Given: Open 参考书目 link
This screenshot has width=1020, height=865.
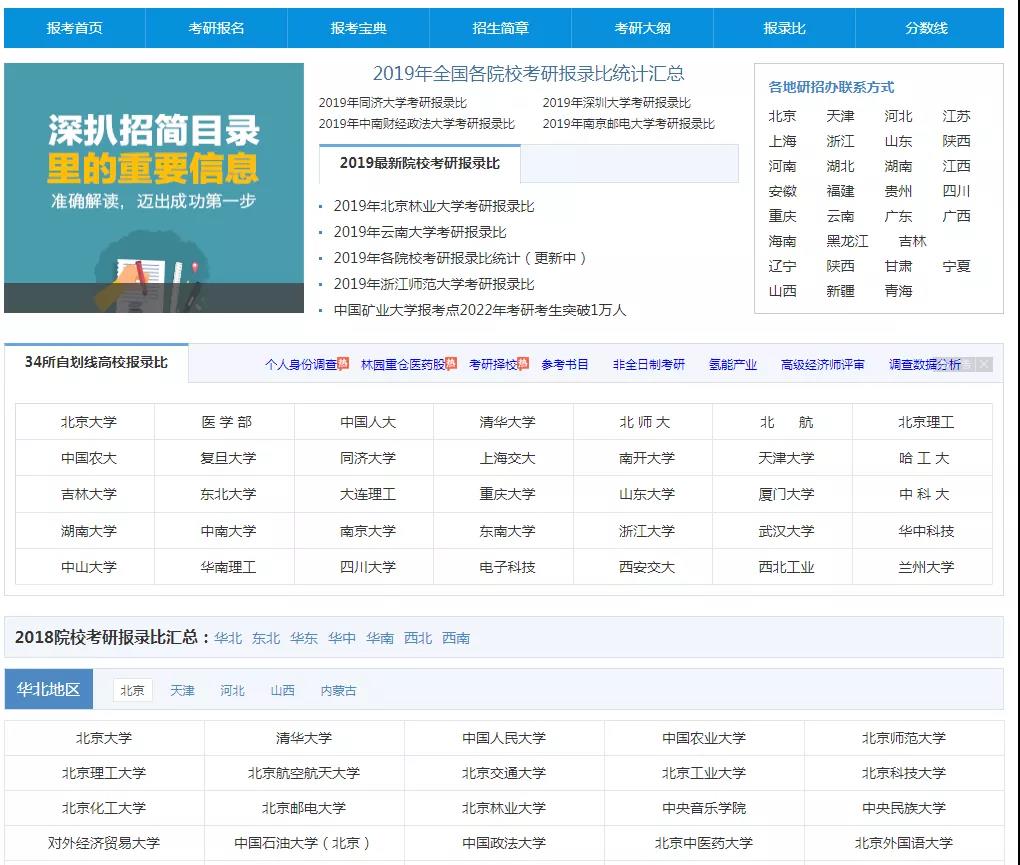Looking at the screenshot, I should (x=565, y=364).
